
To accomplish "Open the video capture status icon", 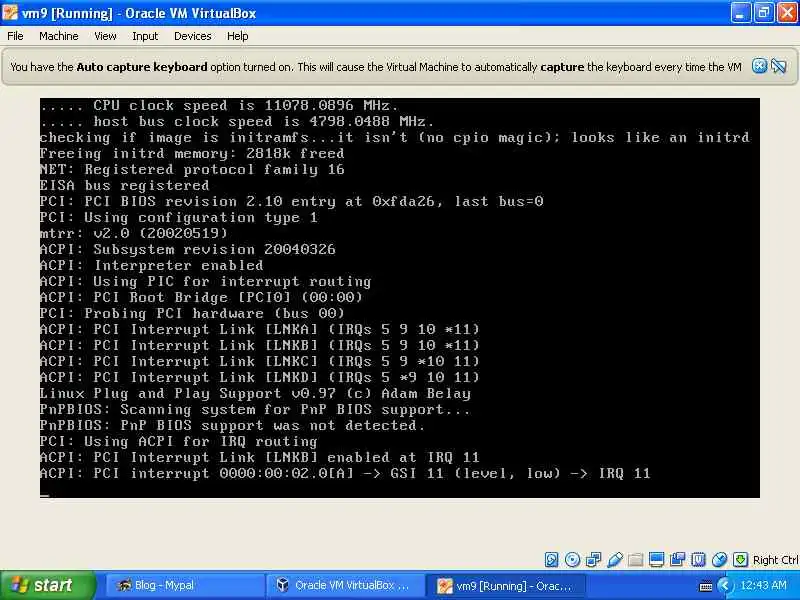I will 678,560.
